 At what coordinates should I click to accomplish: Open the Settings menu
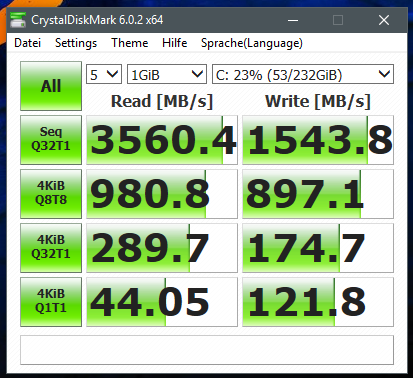pos(76,43)
